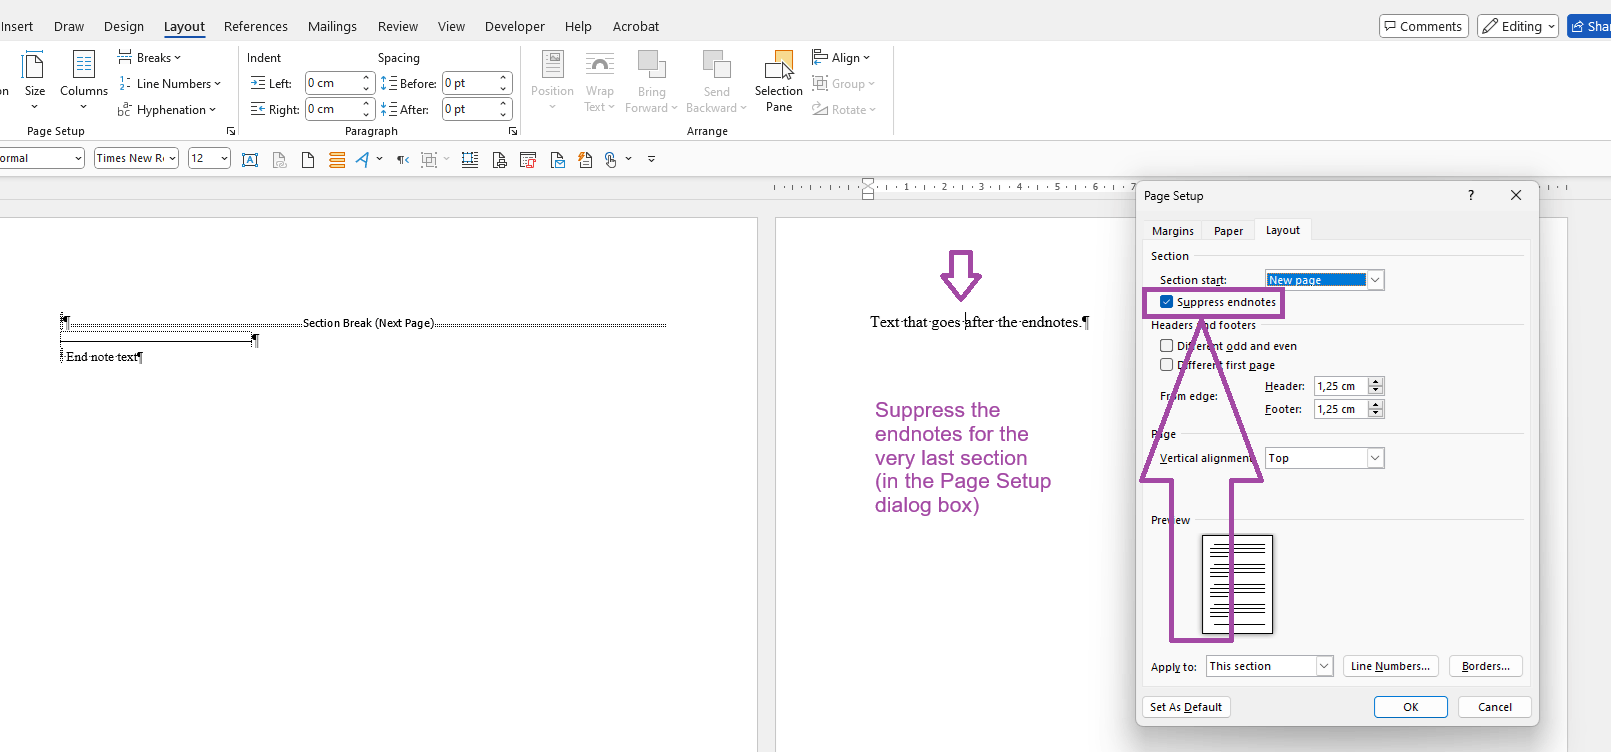Click Set As Default button
This screenshot has width=1611, height=752.
tap(1186, 707)
